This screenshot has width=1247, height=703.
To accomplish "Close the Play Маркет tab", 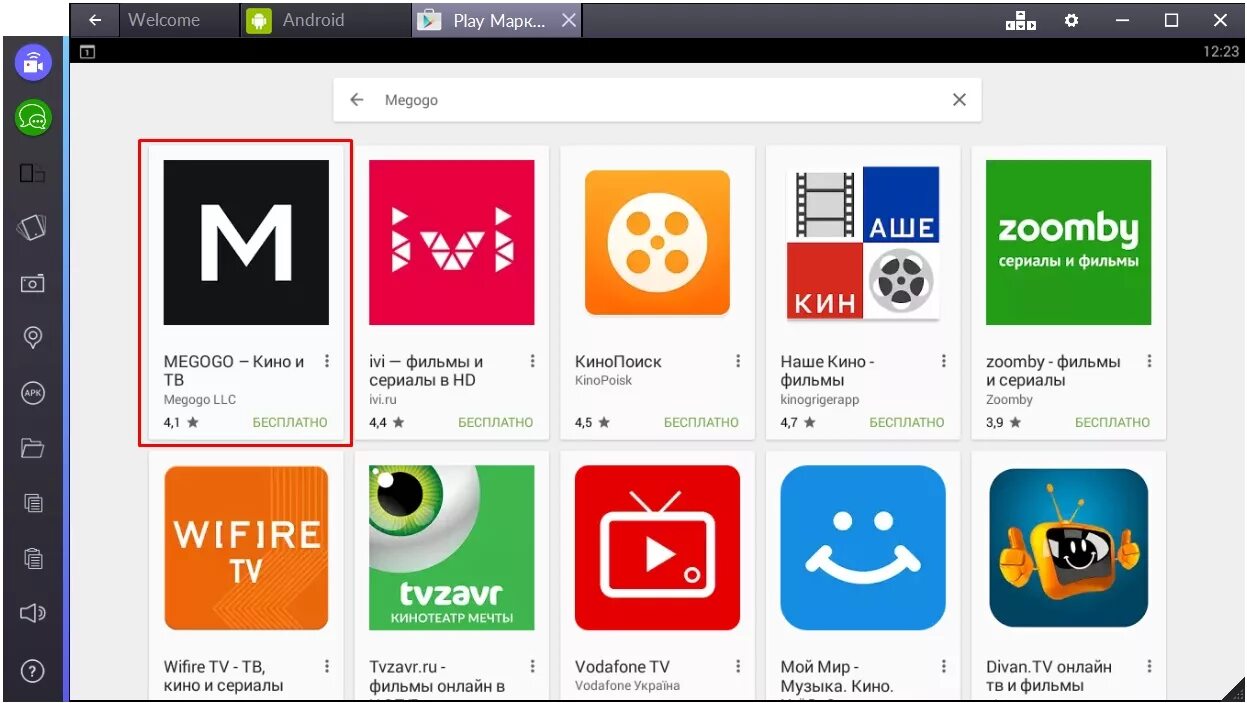I will point(568,20).
